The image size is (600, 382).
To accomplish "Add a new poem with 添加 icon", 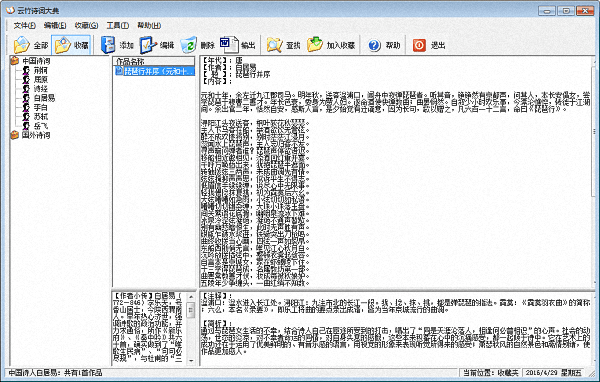I will point(117,45).
